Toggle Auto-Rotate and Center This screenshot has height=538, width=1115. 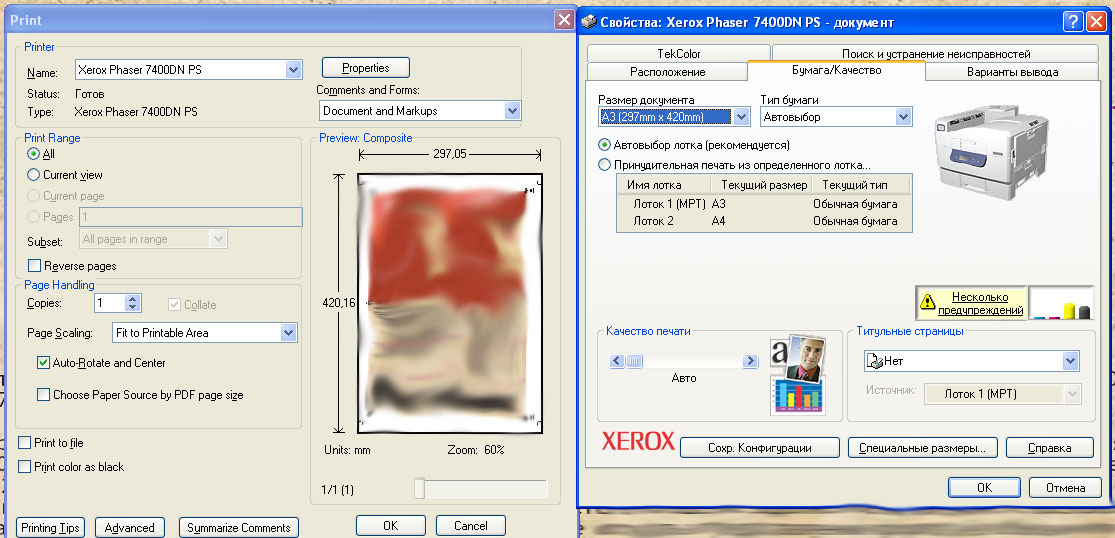pyautogui.click(x=43, y=362)
